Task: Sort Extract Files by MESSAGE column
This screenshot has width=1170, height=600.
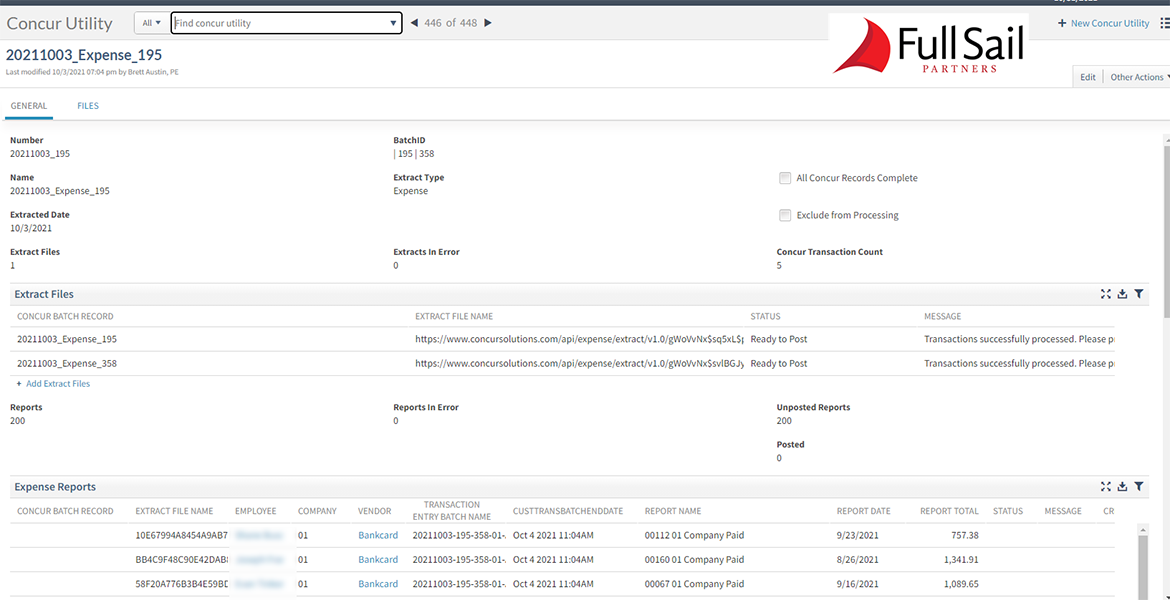Action: pos(942,316)
